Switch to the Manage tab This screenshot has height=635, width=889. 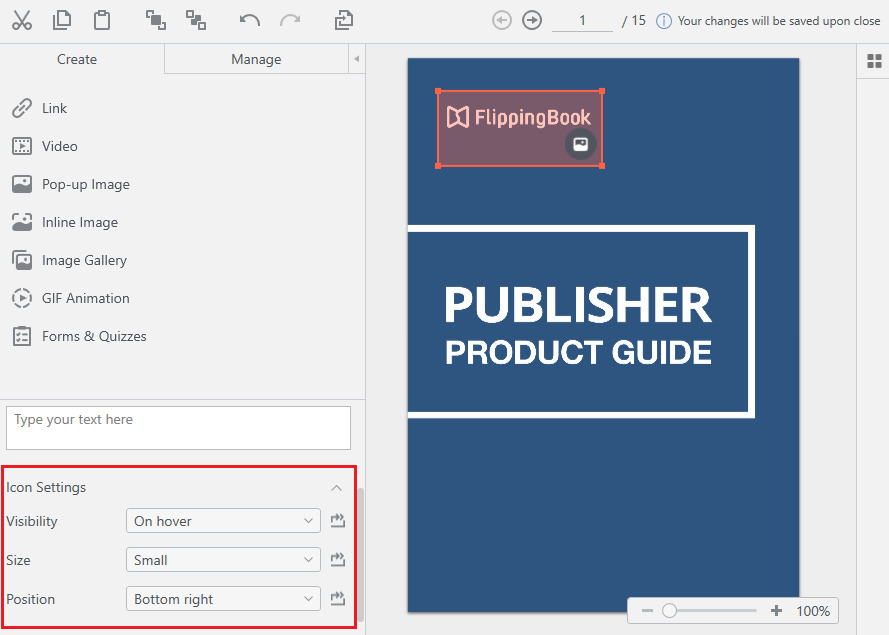tap(256, 59)
